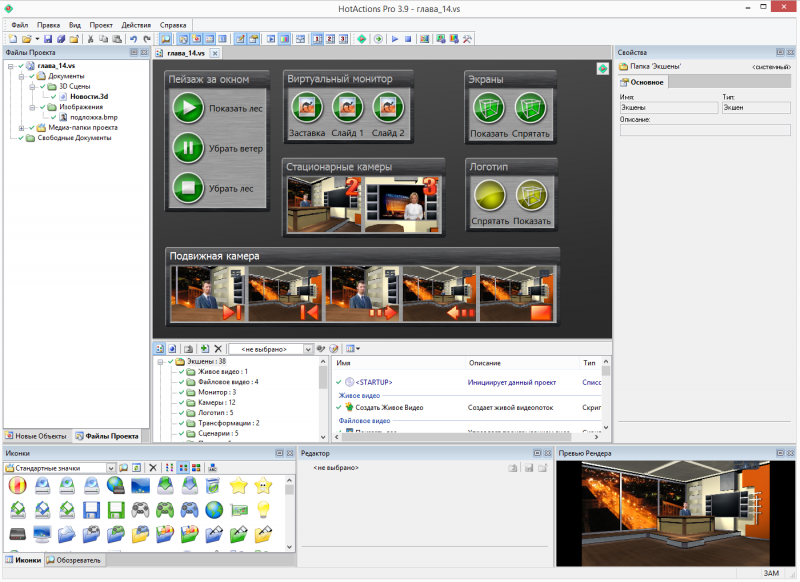The image size is (800, 582).
Task: Open the 'Проект' menu
Action: (101, 25)
